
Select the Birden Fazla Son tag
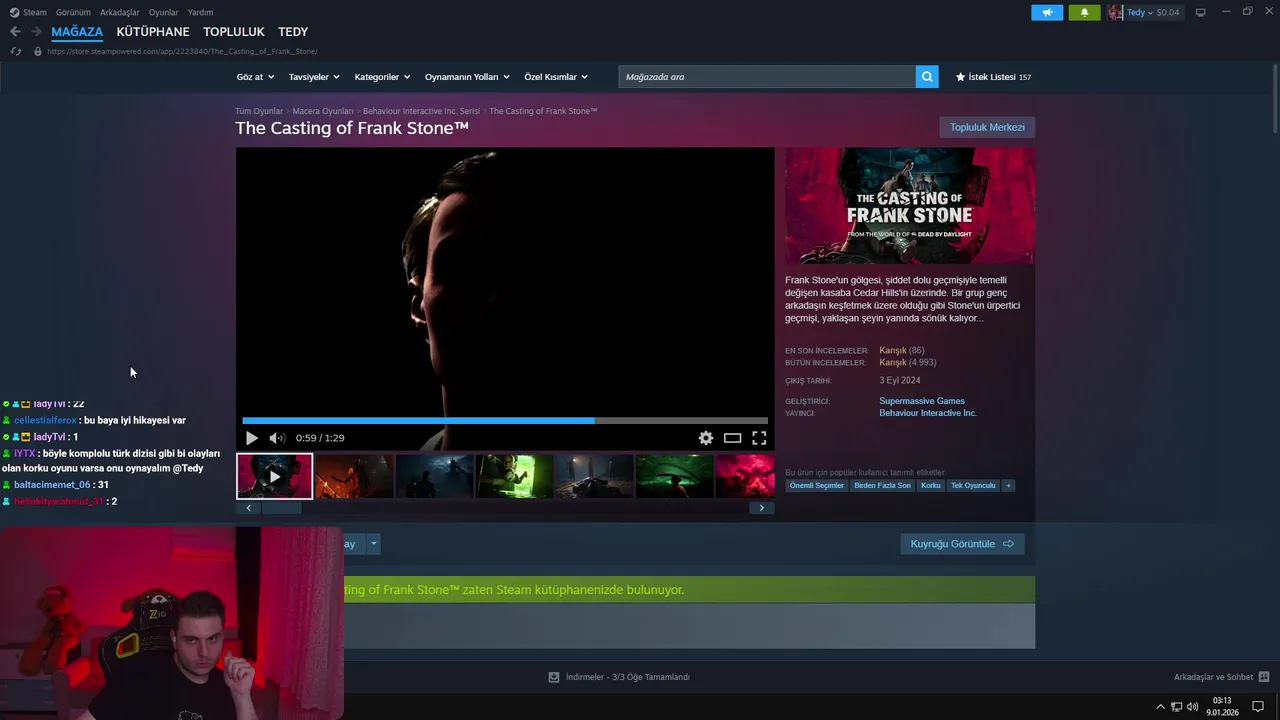pos(882,485)
